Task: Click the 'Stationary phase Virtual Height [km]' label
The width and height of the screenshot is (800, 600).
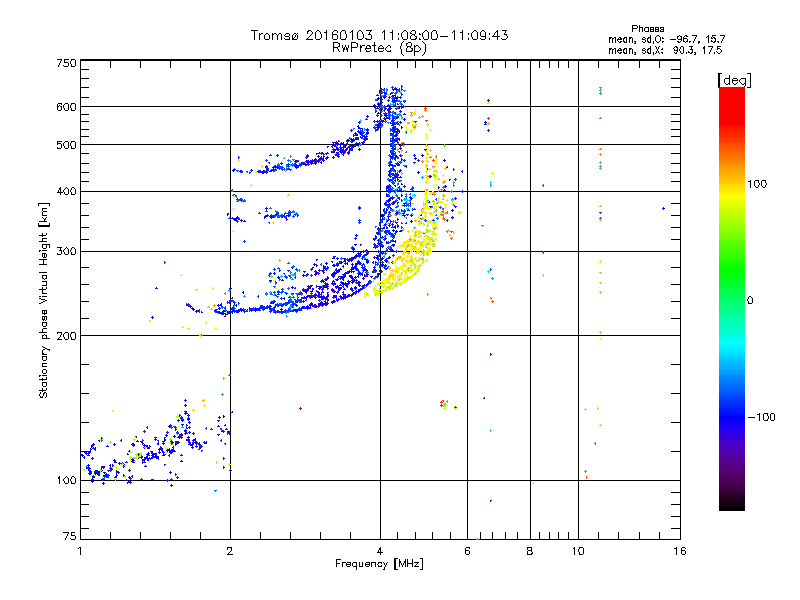Action: click(x=43, y=300)
